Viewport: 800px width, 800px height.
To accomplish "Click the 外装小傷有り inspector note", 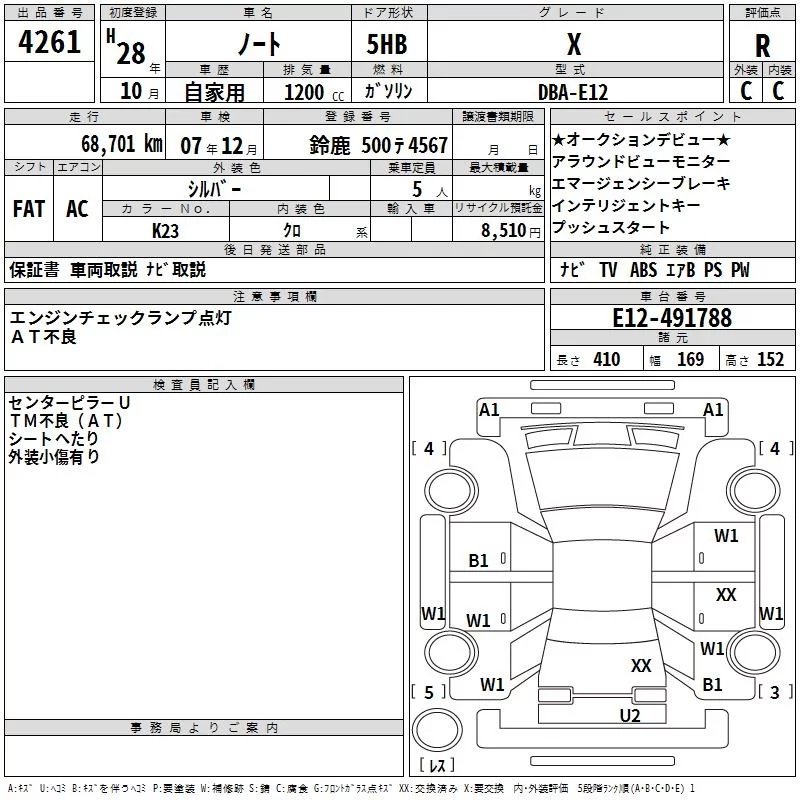I will point(54,457).
